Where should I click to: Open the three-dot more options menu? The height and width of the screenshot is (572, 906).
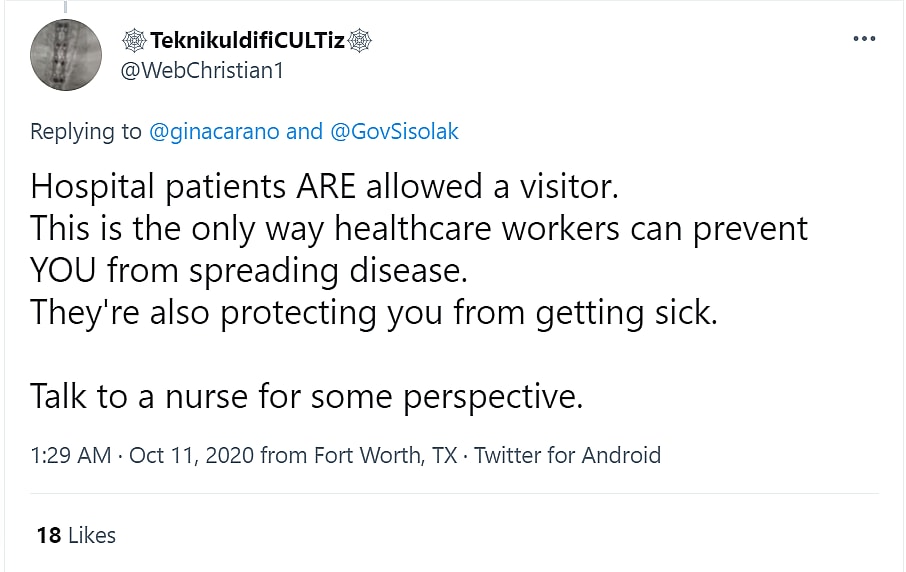pyautogui.click(x=863, y=39)
